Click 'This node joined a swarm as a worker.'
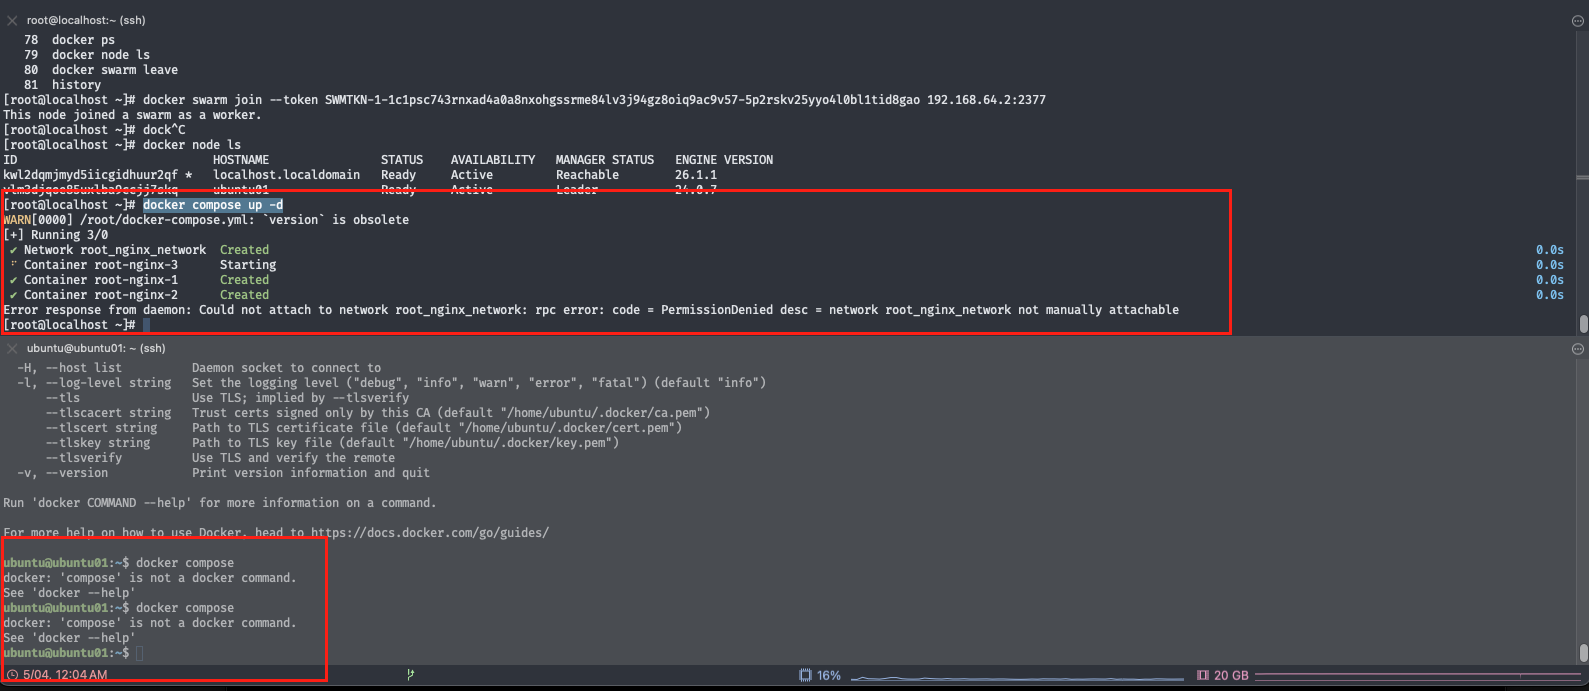 pos(132,115)
